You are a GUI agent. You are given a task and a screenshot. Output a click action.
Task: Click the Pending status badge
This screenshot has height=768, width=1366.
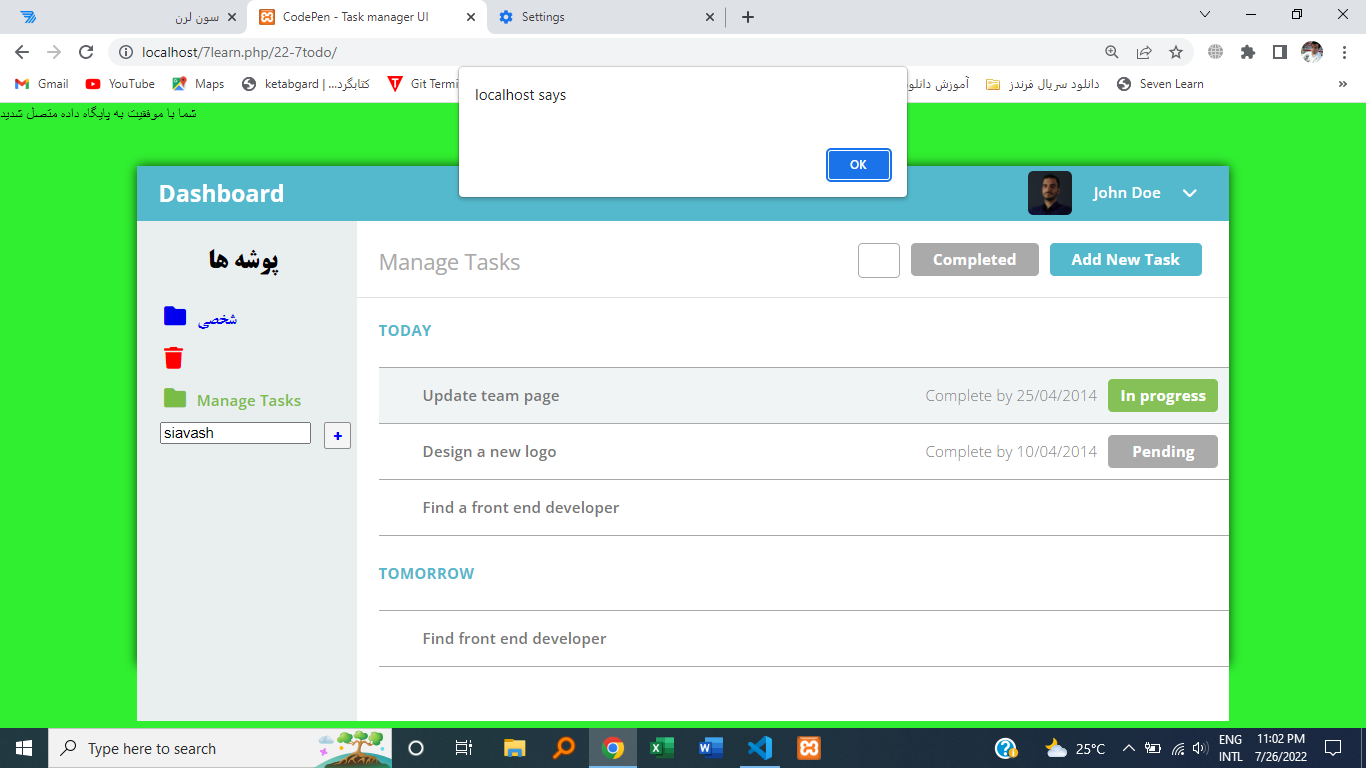1163,452
